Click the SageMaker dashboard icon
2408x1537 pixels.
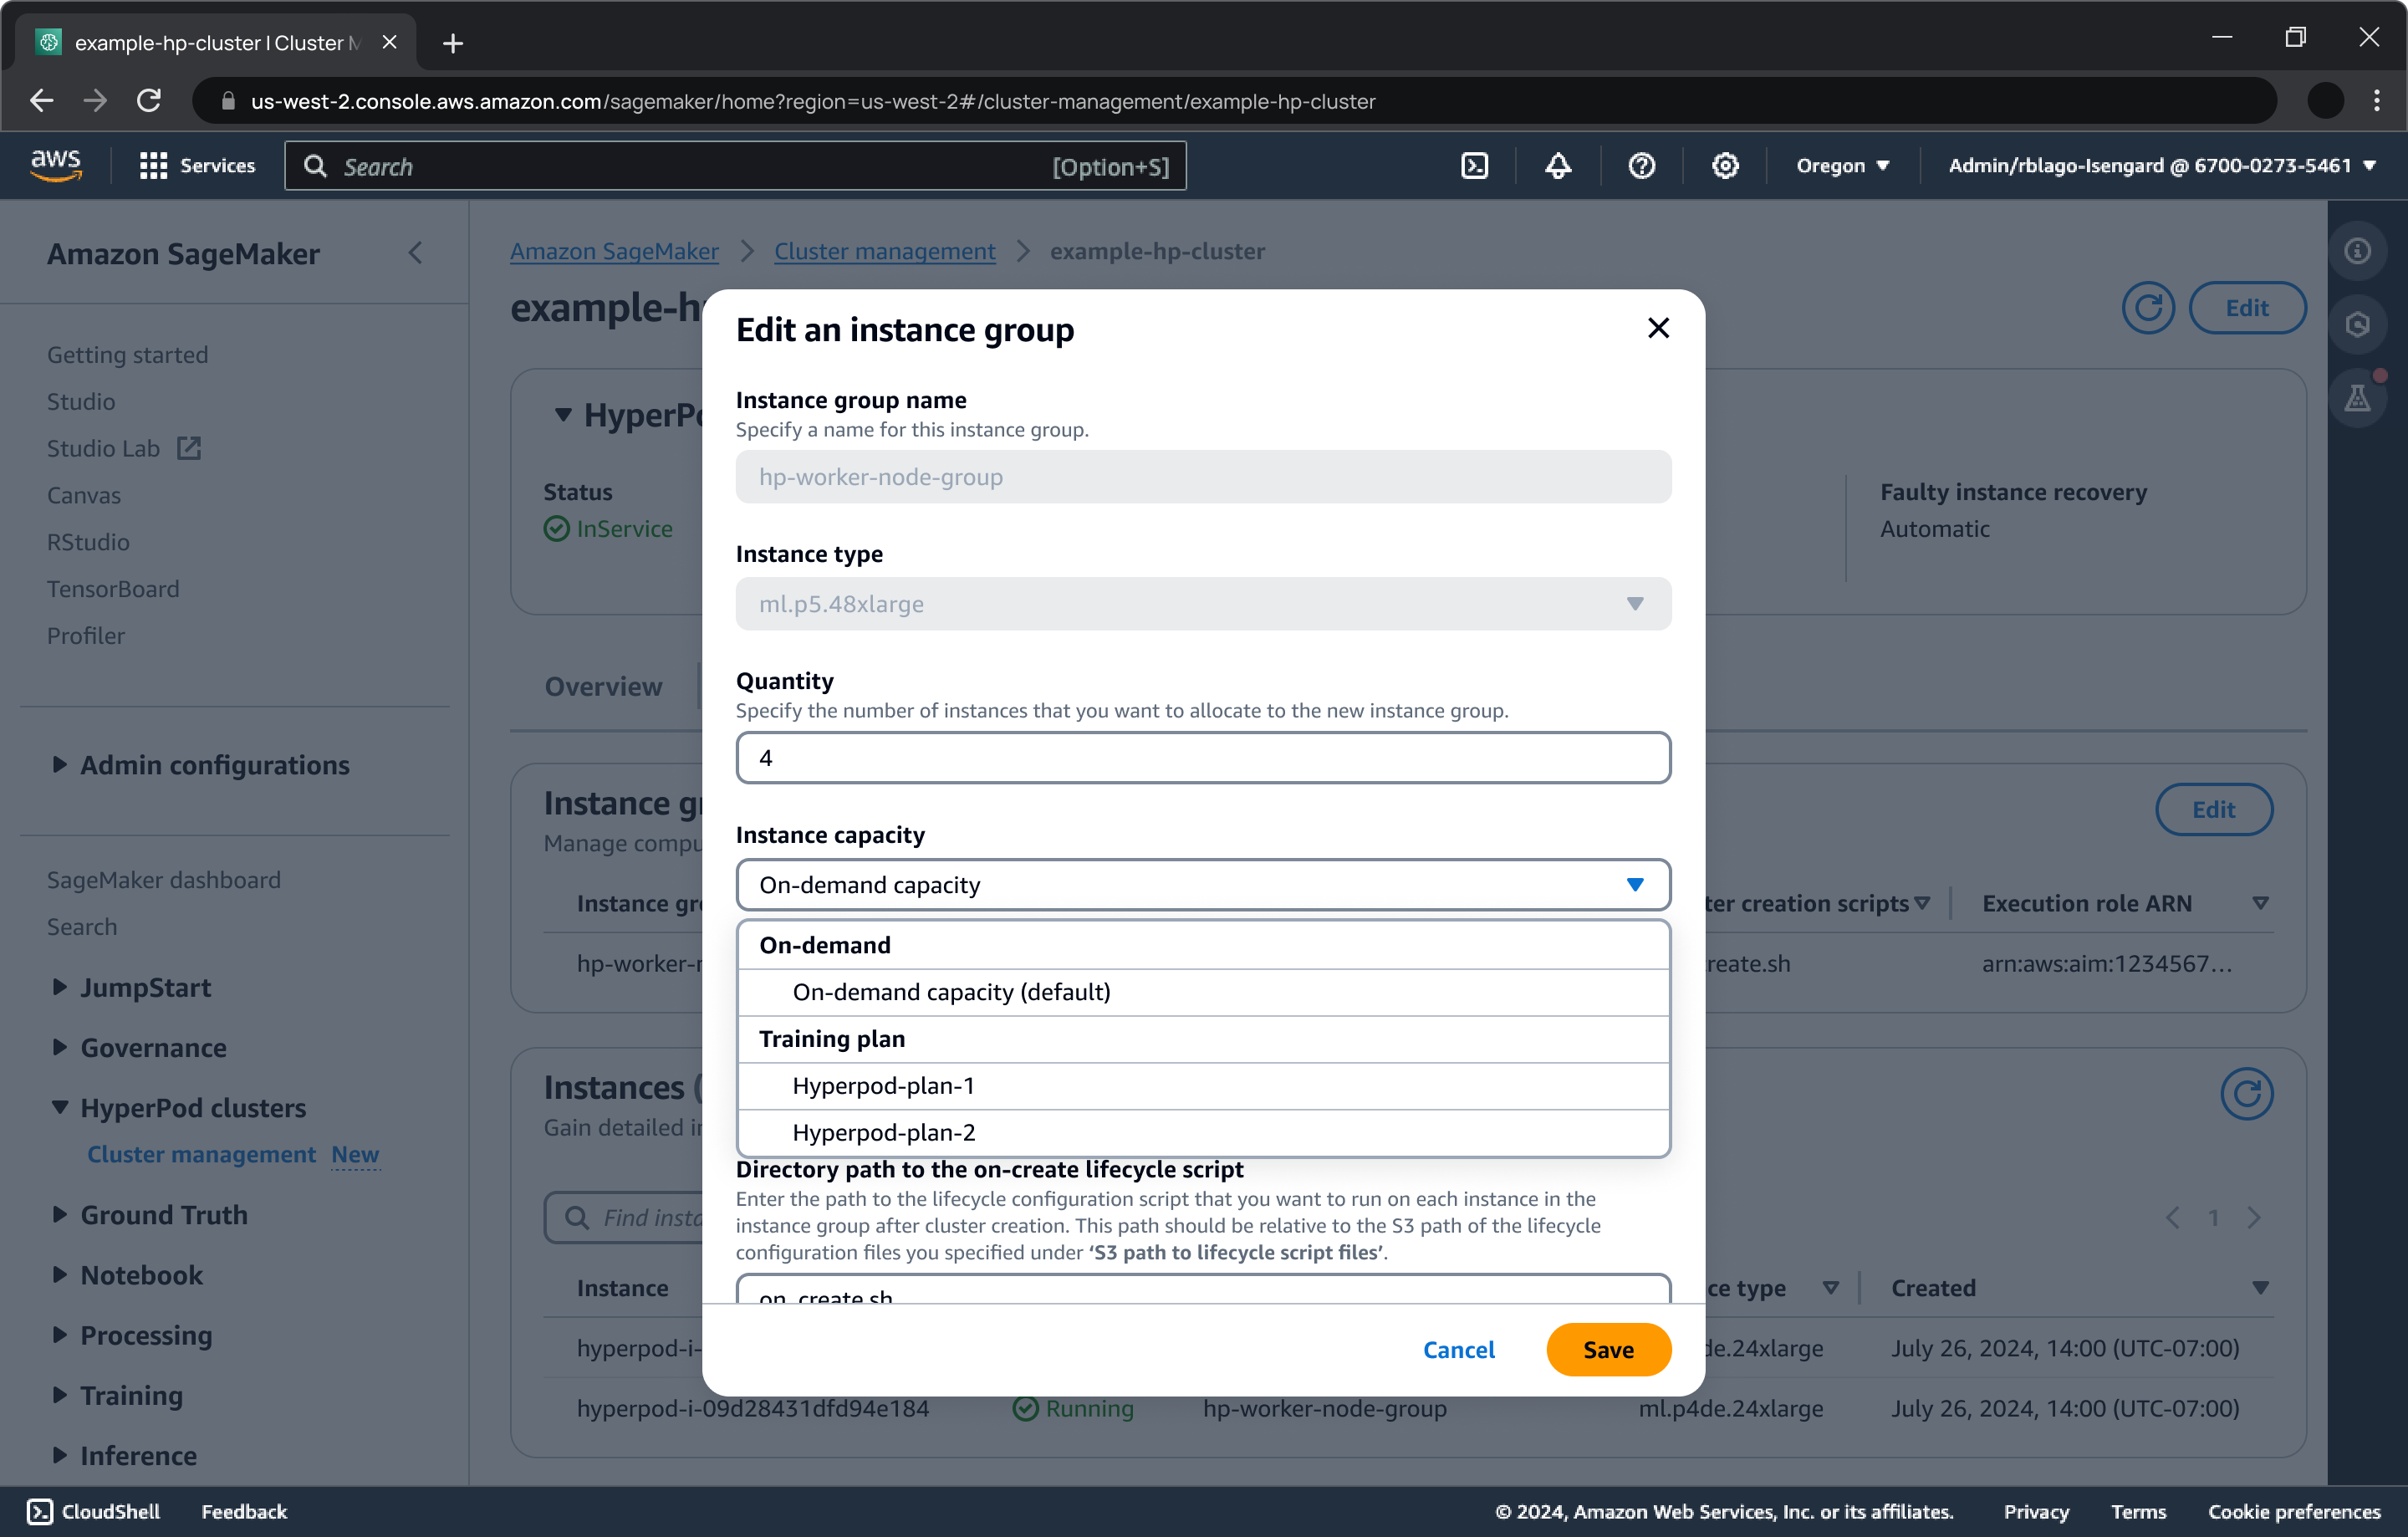click(x=163, y=877)
